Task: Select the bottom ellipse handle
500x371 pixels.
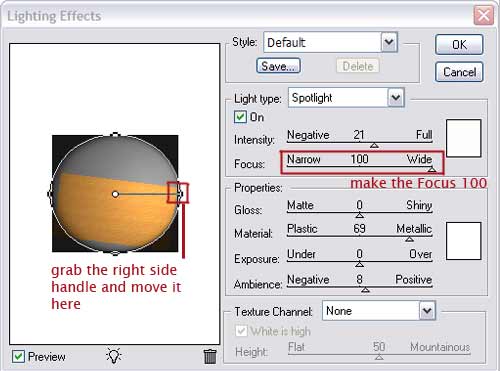Action: pos(115,253)
